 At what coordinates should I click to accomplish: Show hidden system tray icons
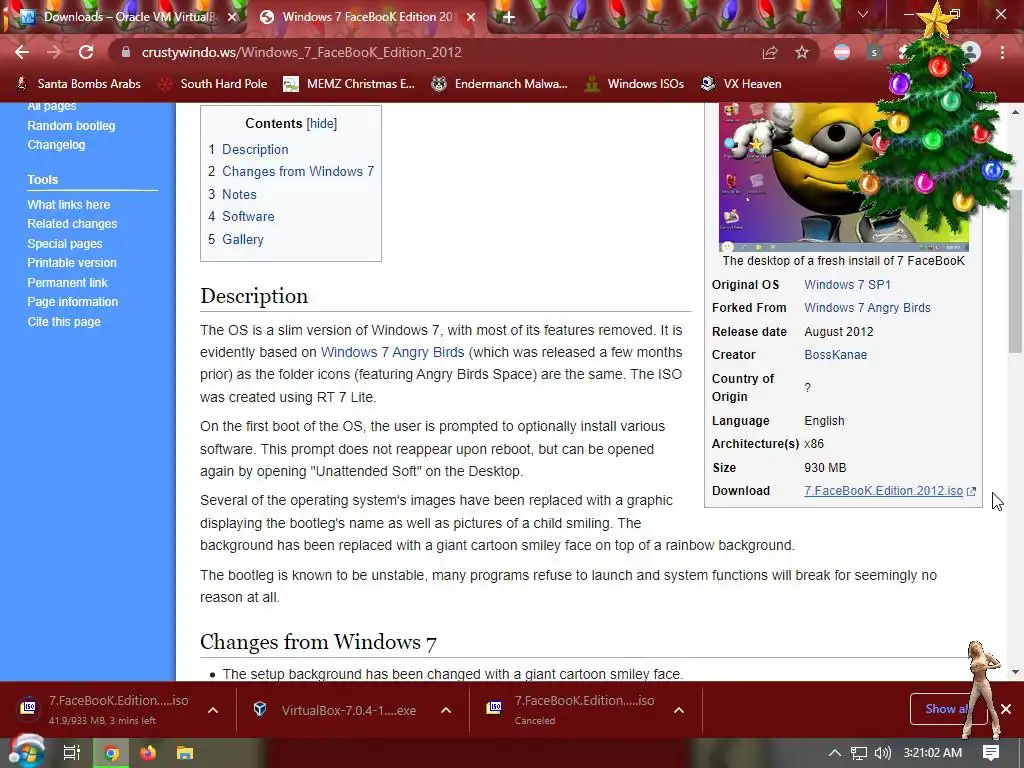tap(834, 753)
